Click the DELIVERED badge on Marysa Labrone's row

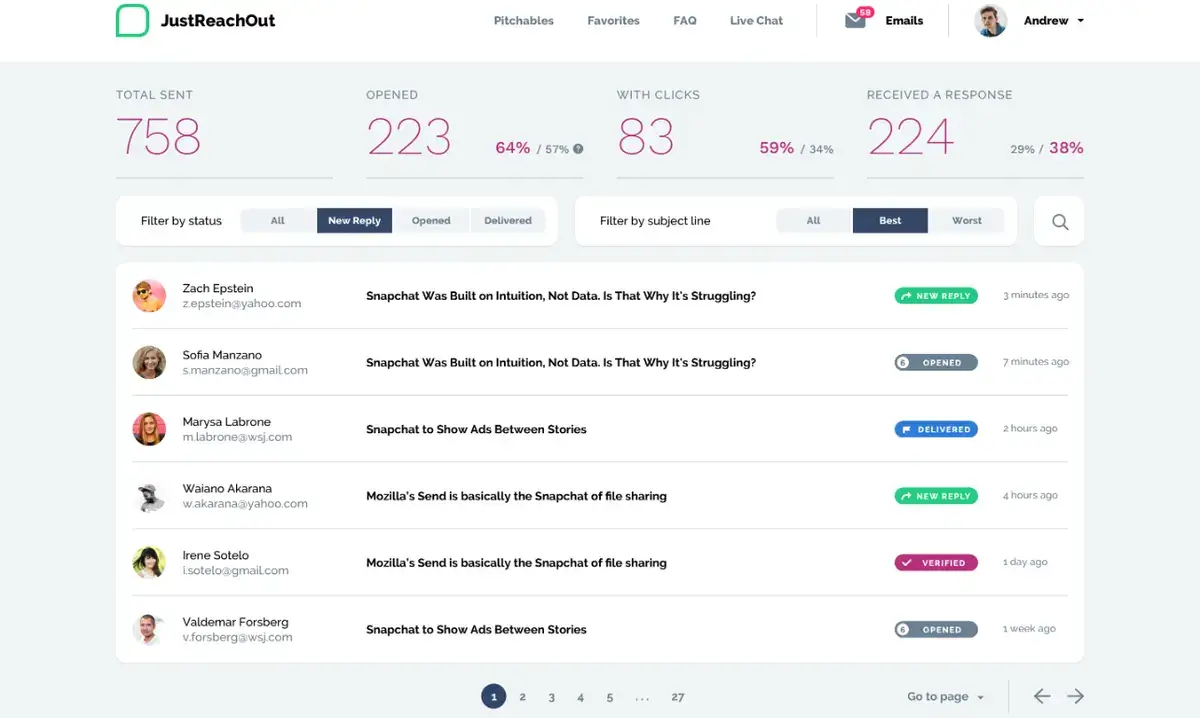936,429
